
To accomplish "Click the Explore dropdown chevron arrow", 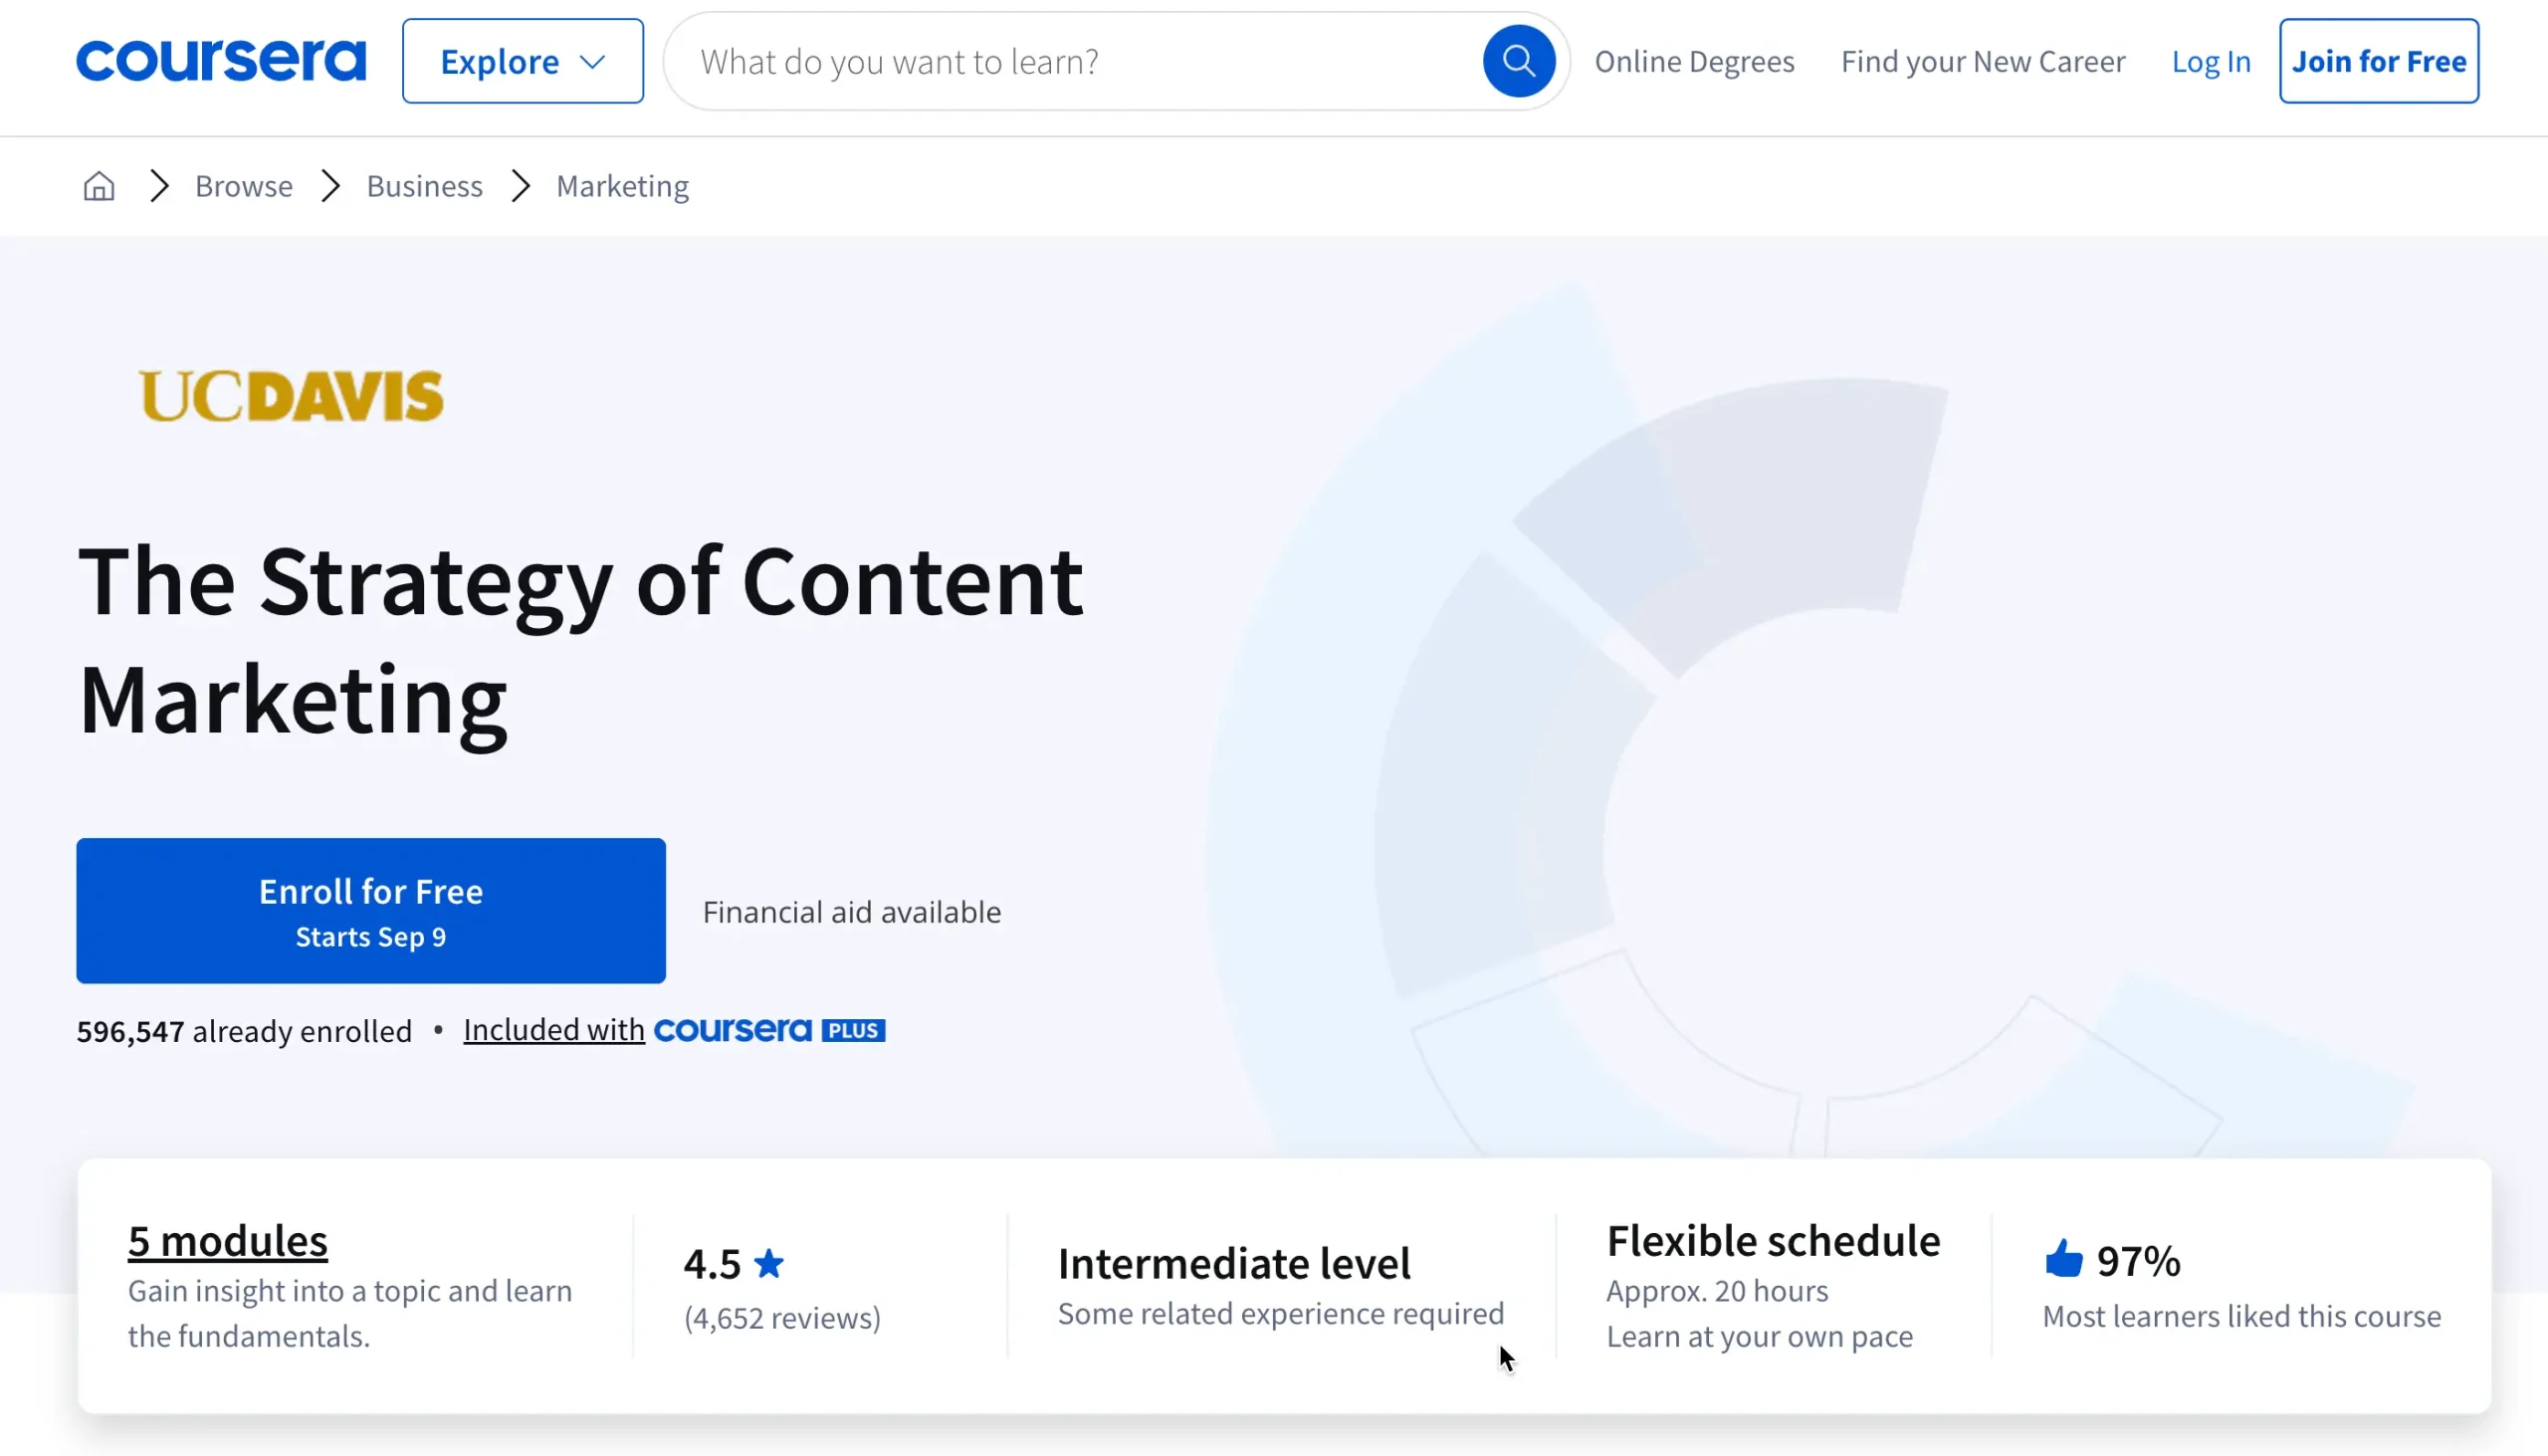I will tap(593, 62).
